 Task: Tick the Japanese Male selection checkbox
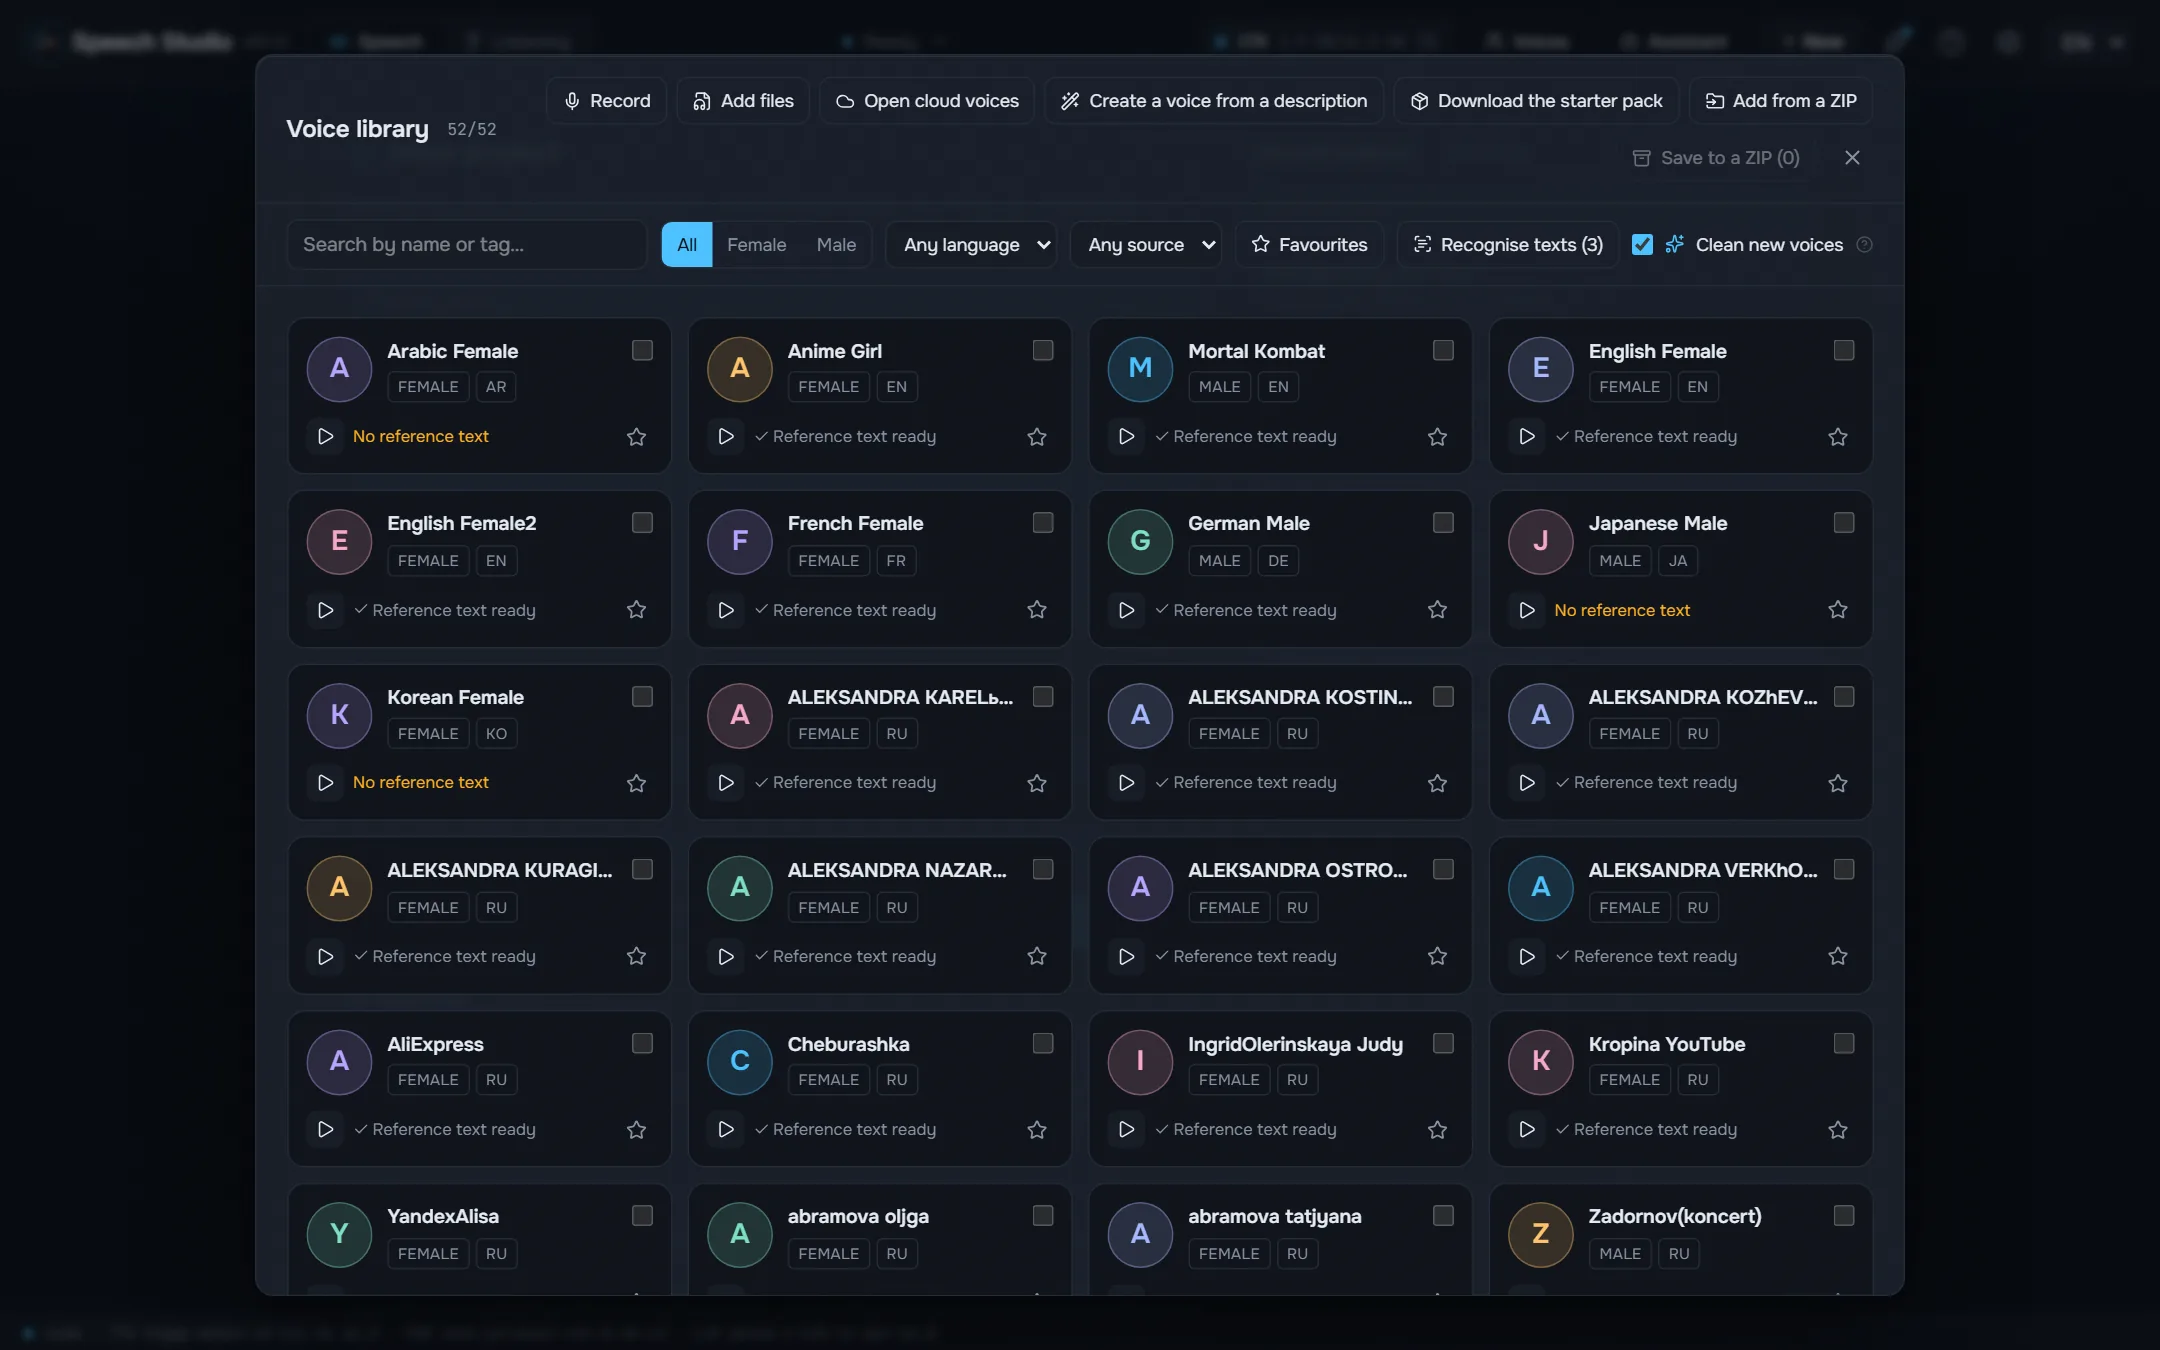click(x=1844, y=523)
